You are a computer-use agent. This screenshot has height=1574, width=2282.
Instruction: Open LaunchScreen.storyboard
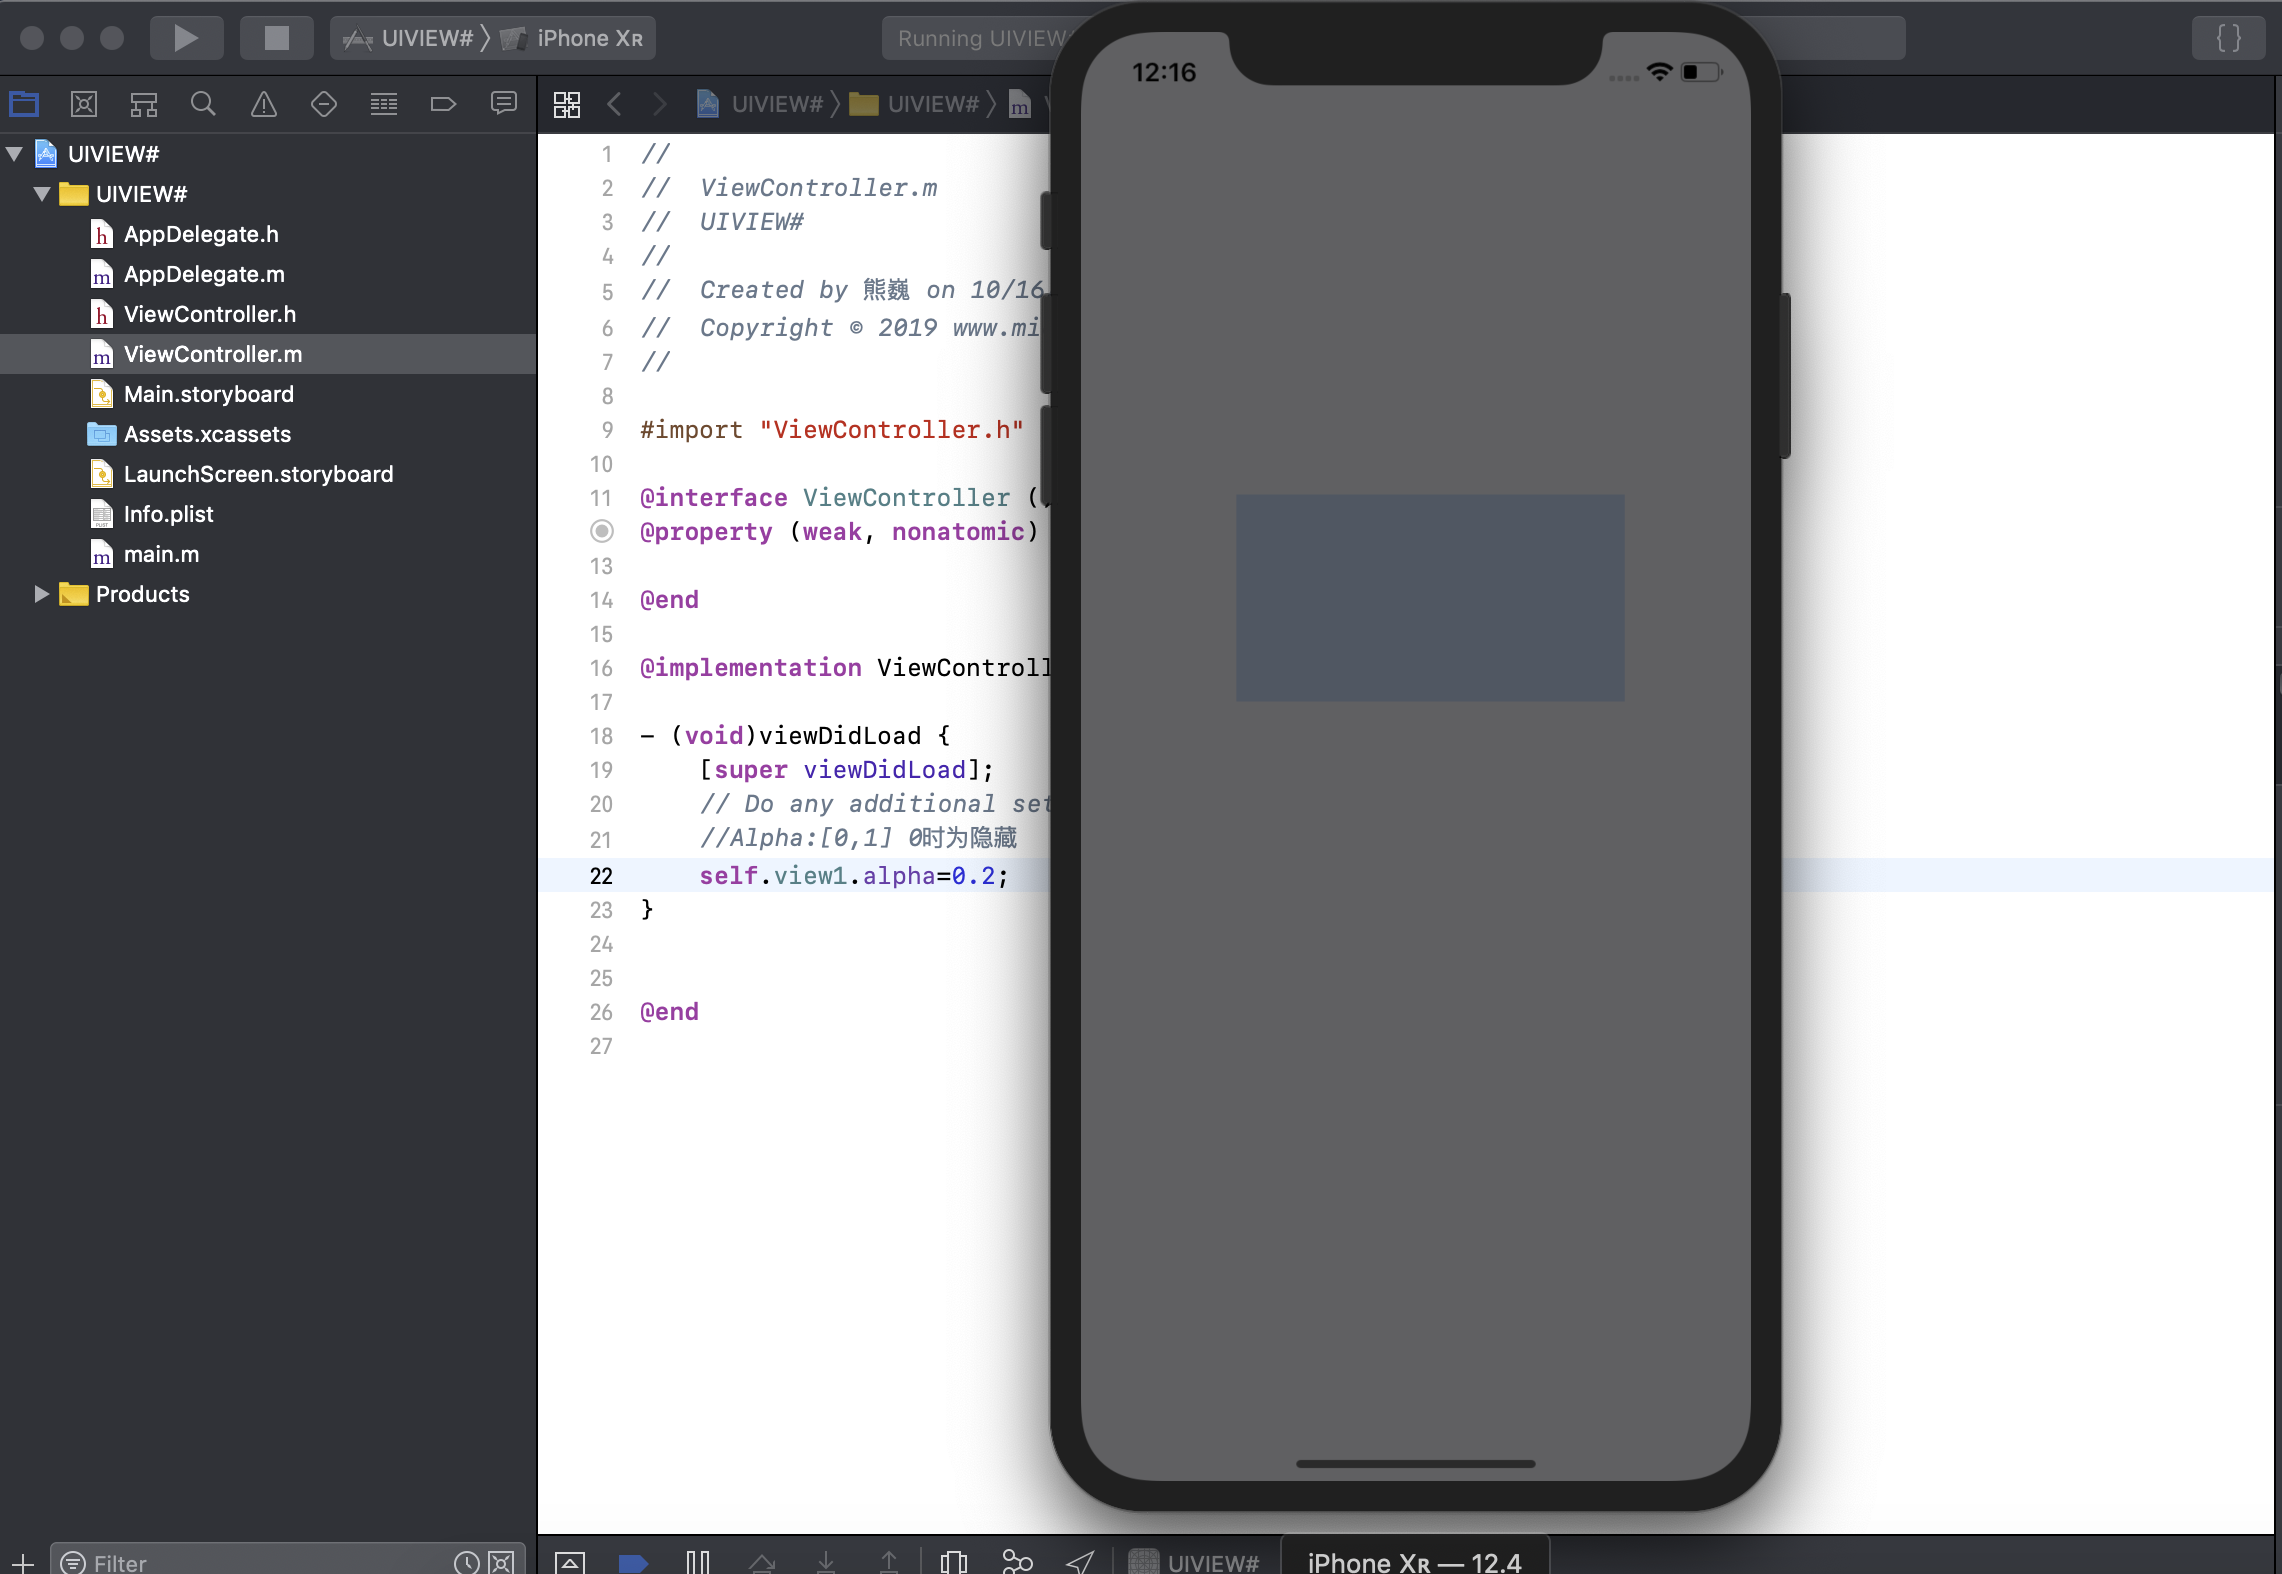click(x=242, y=474)
